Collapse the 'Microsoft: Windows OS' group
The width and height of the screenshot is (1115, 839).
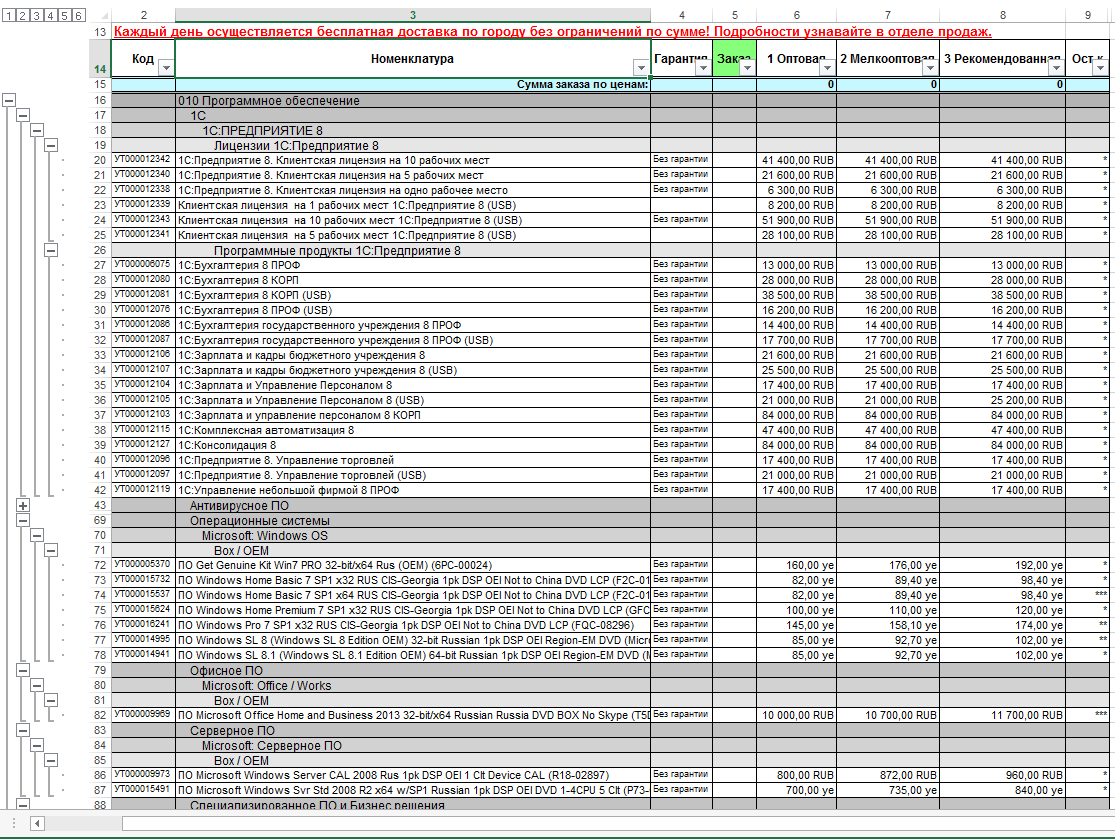[x=37, y=535]
